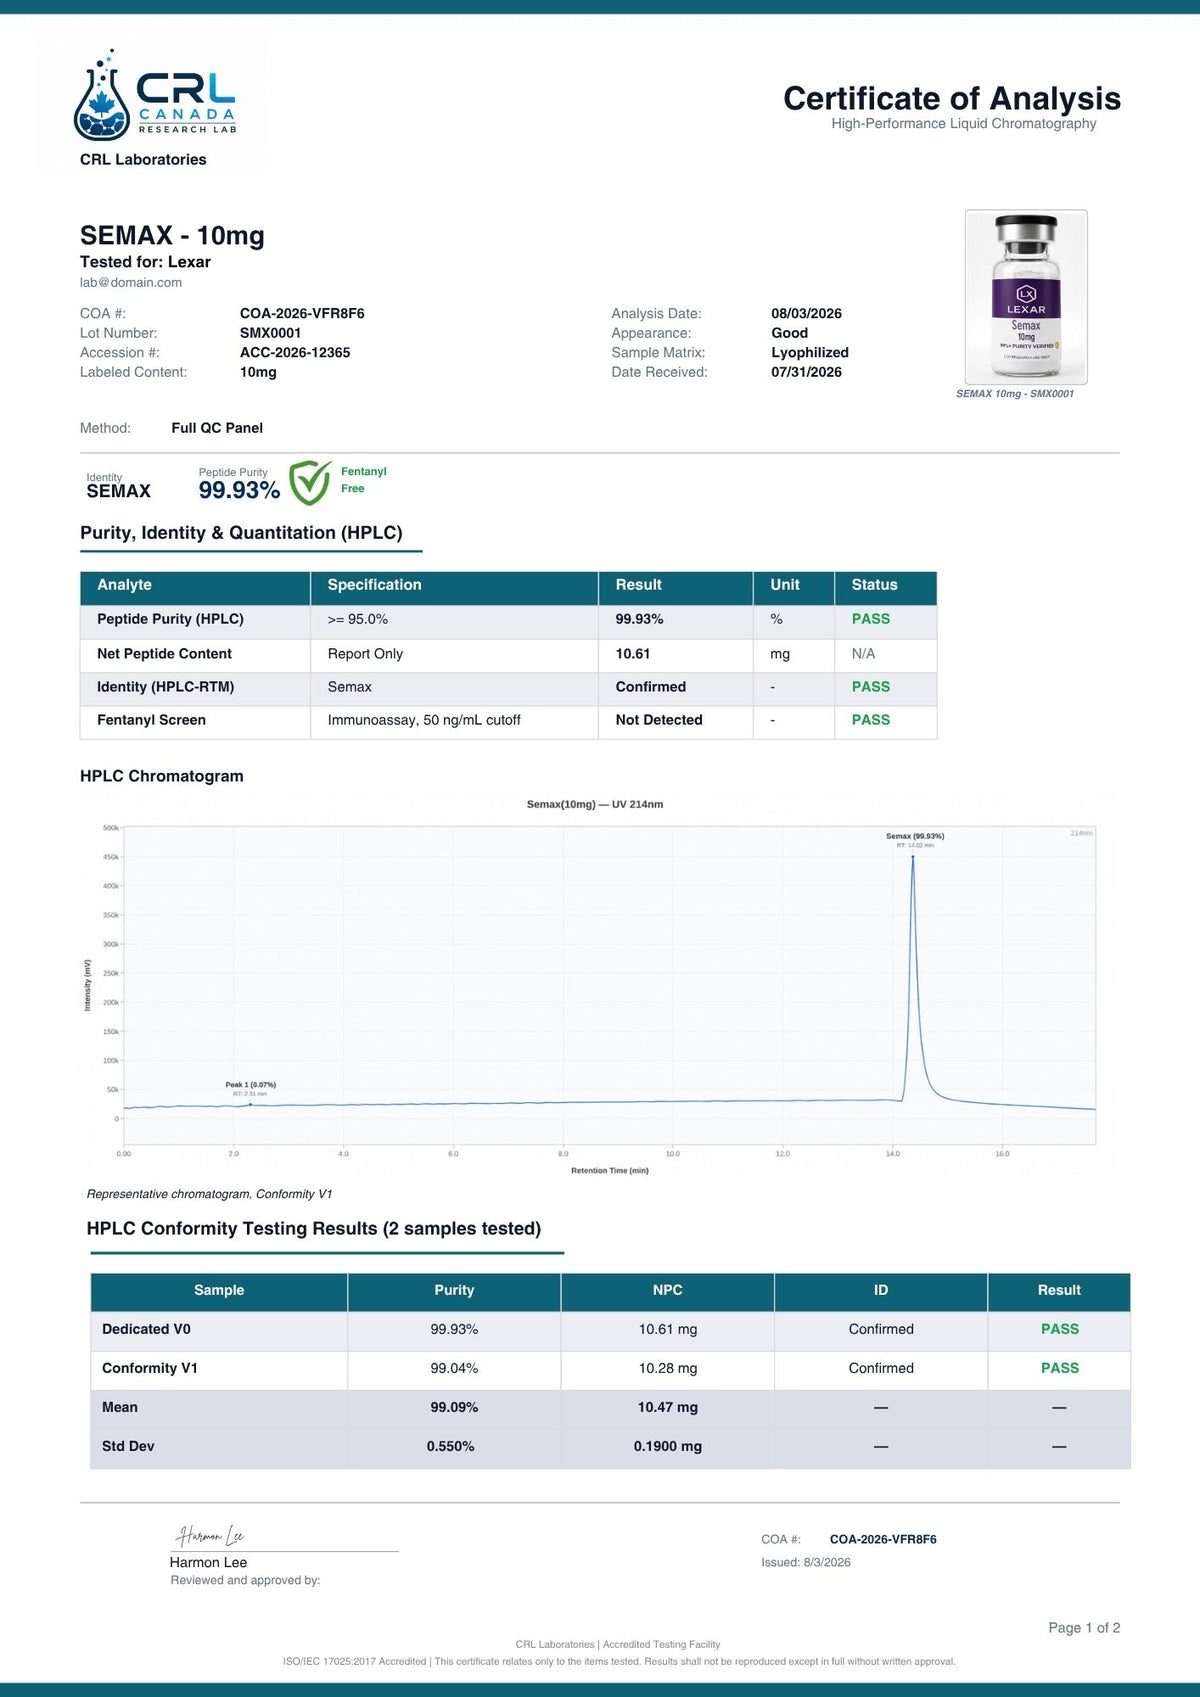Click 'HPLC Conformity Testing Results' heading
The height and width of the screenshot is (1697, 1200).
point(314,1229)
